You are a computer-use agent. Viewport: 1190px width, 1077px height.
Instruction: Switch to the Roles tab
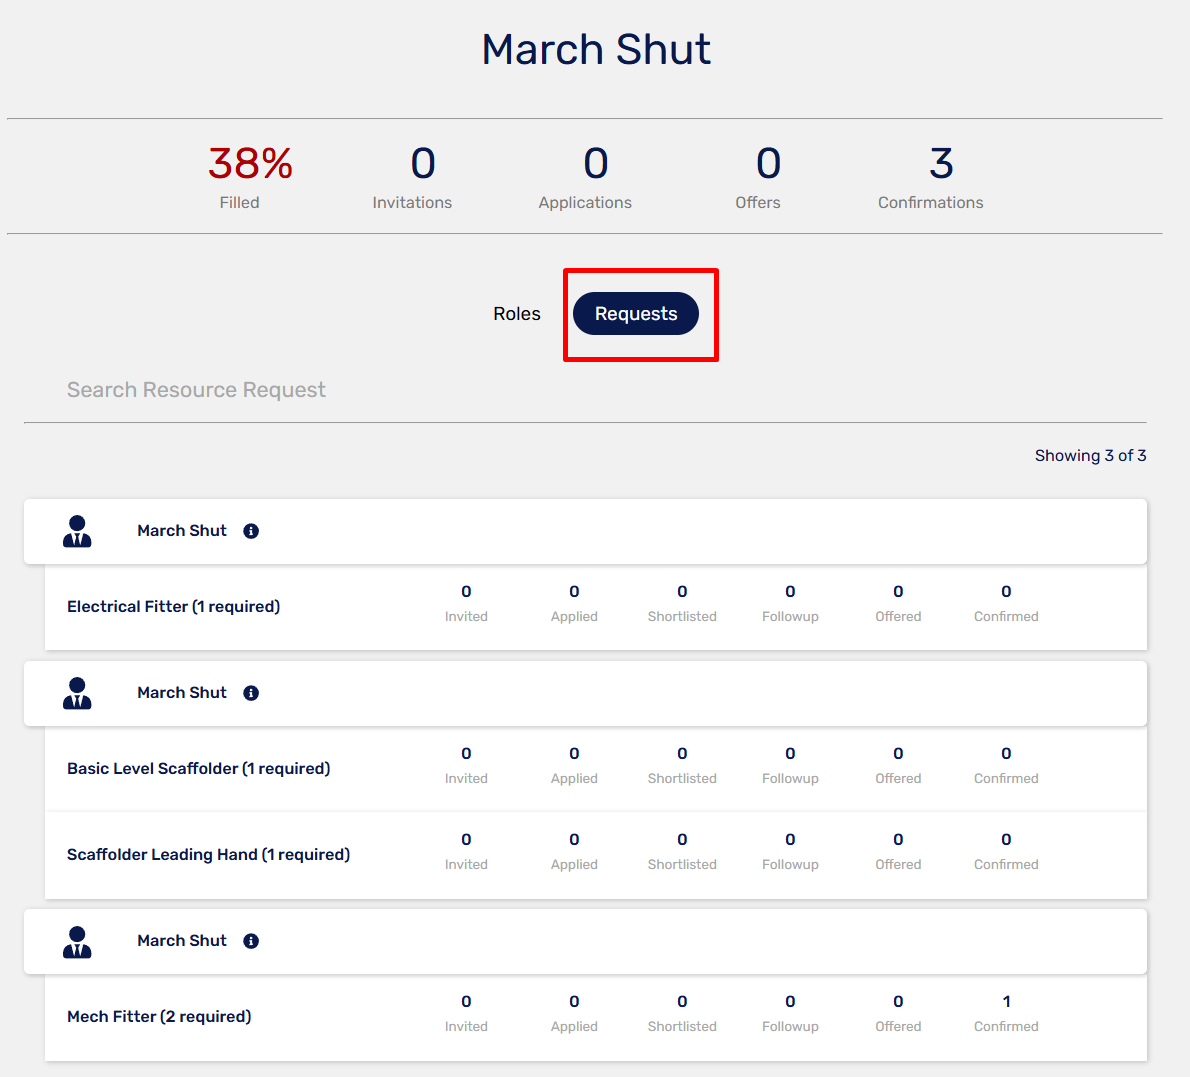[517, 313]
